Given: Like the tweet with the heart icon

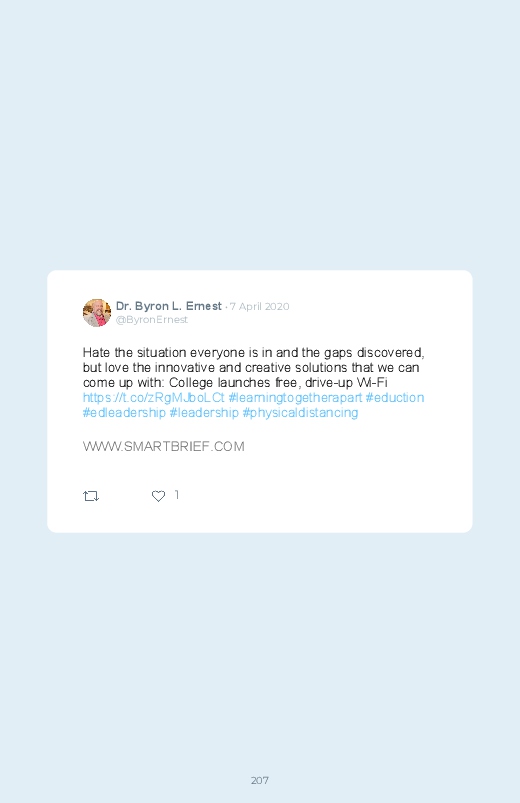Looking at the screenshot, I should [x=158, y=496].
